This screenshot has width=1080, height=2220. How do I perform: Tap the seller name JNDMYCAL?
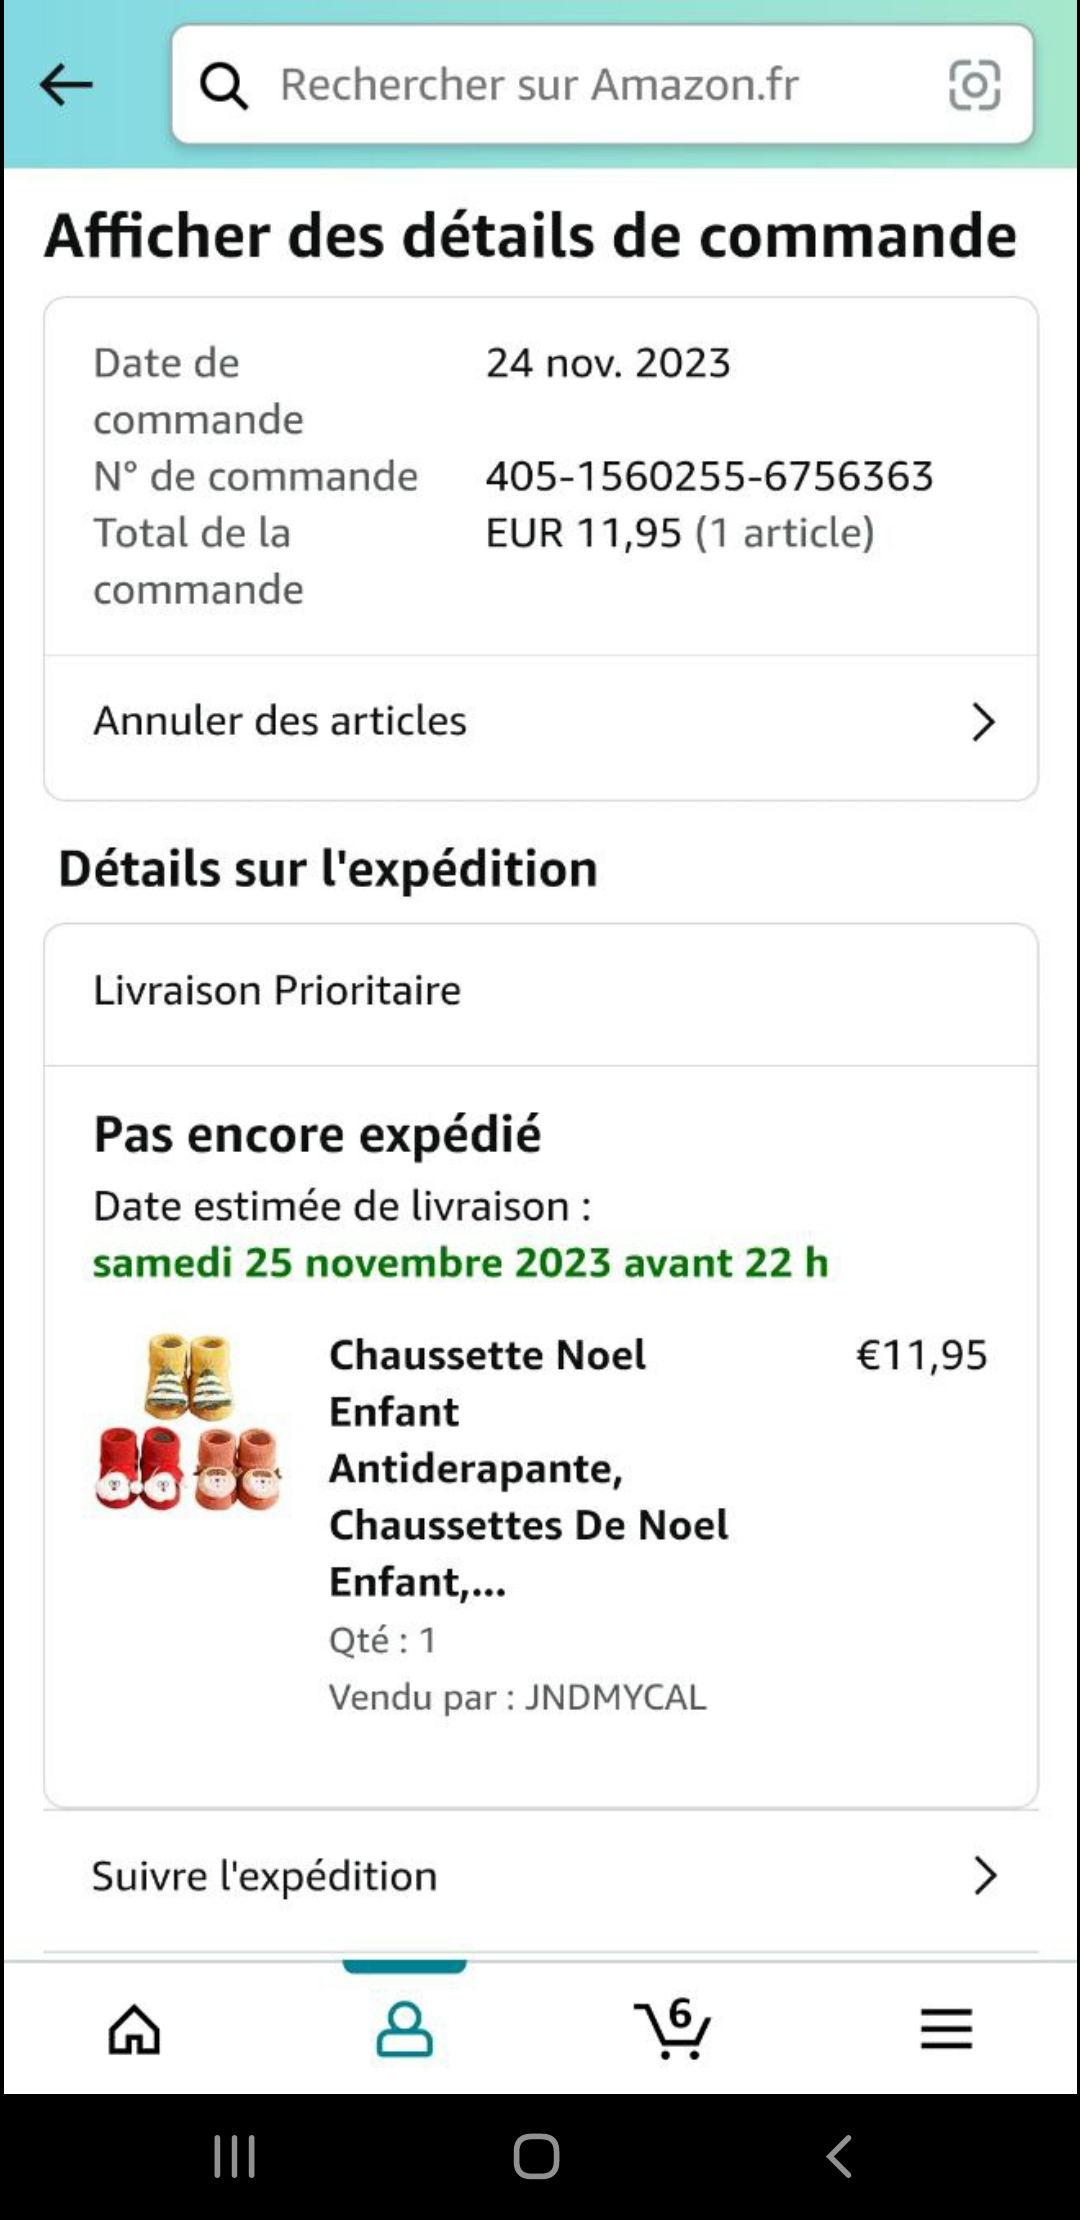pos(616,1697)
